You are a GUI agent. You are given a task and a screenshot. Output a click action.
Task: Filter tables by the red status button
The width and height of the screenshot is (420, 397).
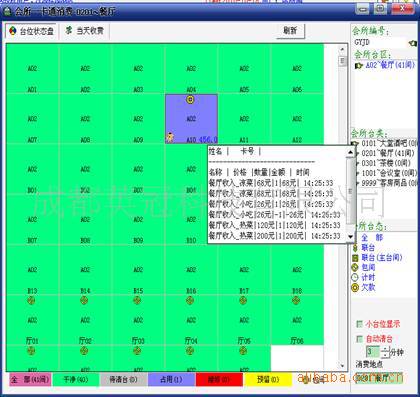219,379
